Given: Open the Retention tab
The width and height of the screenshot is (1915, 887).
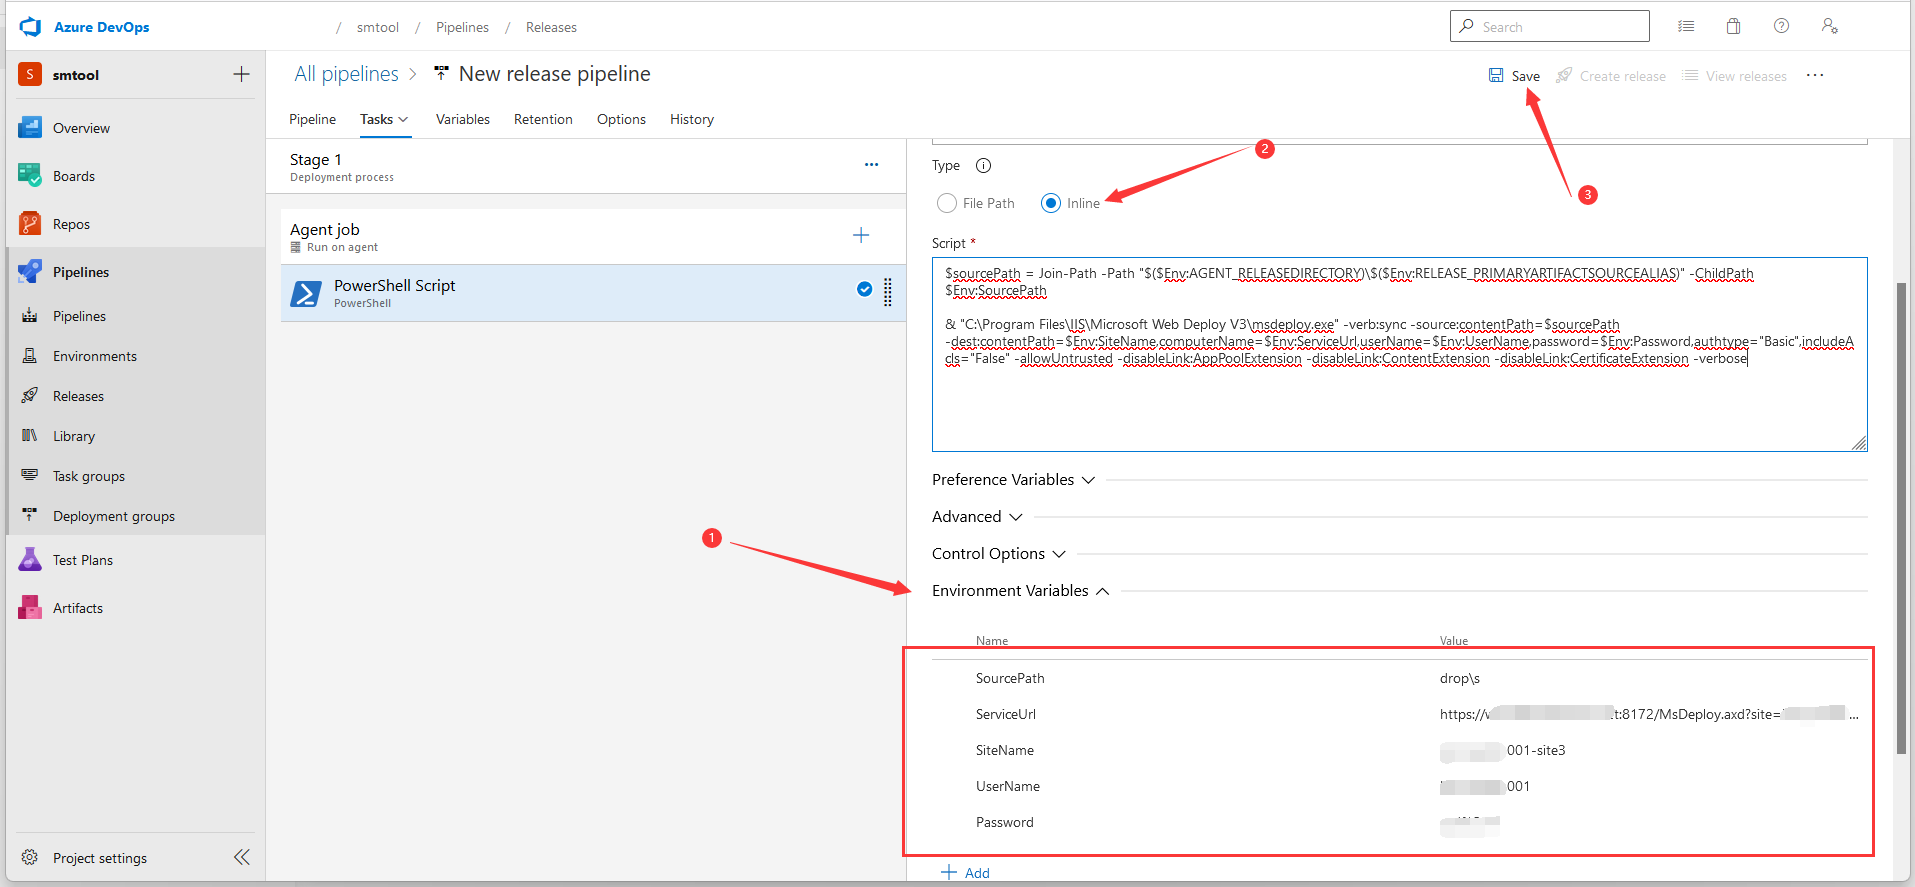Looking at the screenshot, I should coord(543,119).
